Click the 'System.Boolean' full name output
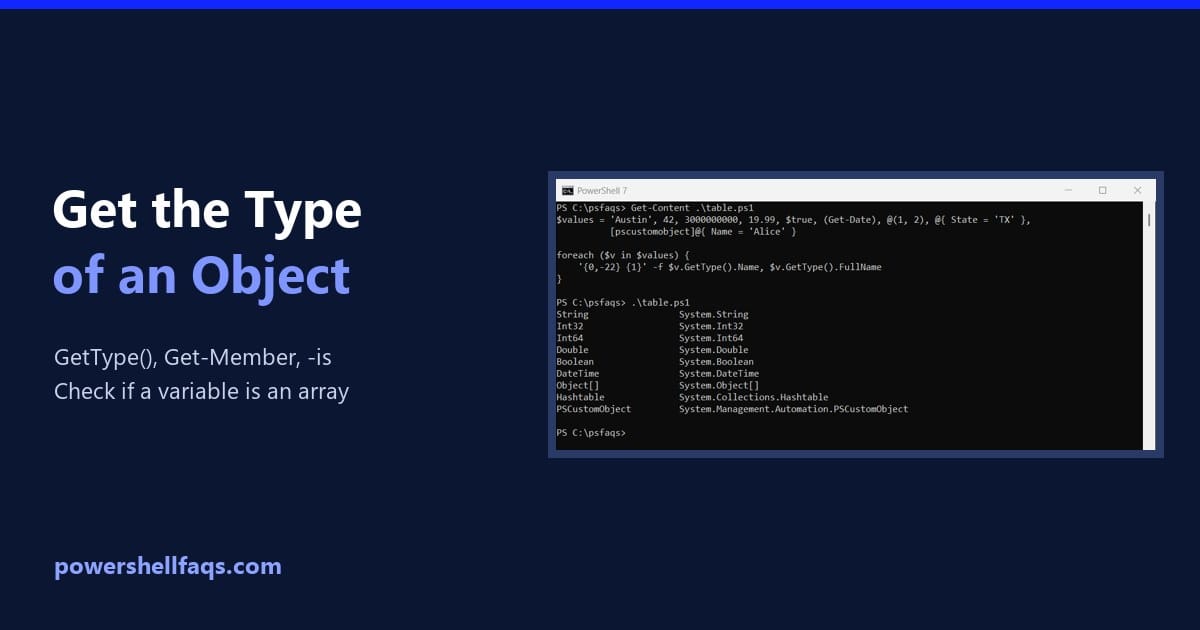 (x=716, y=362)
